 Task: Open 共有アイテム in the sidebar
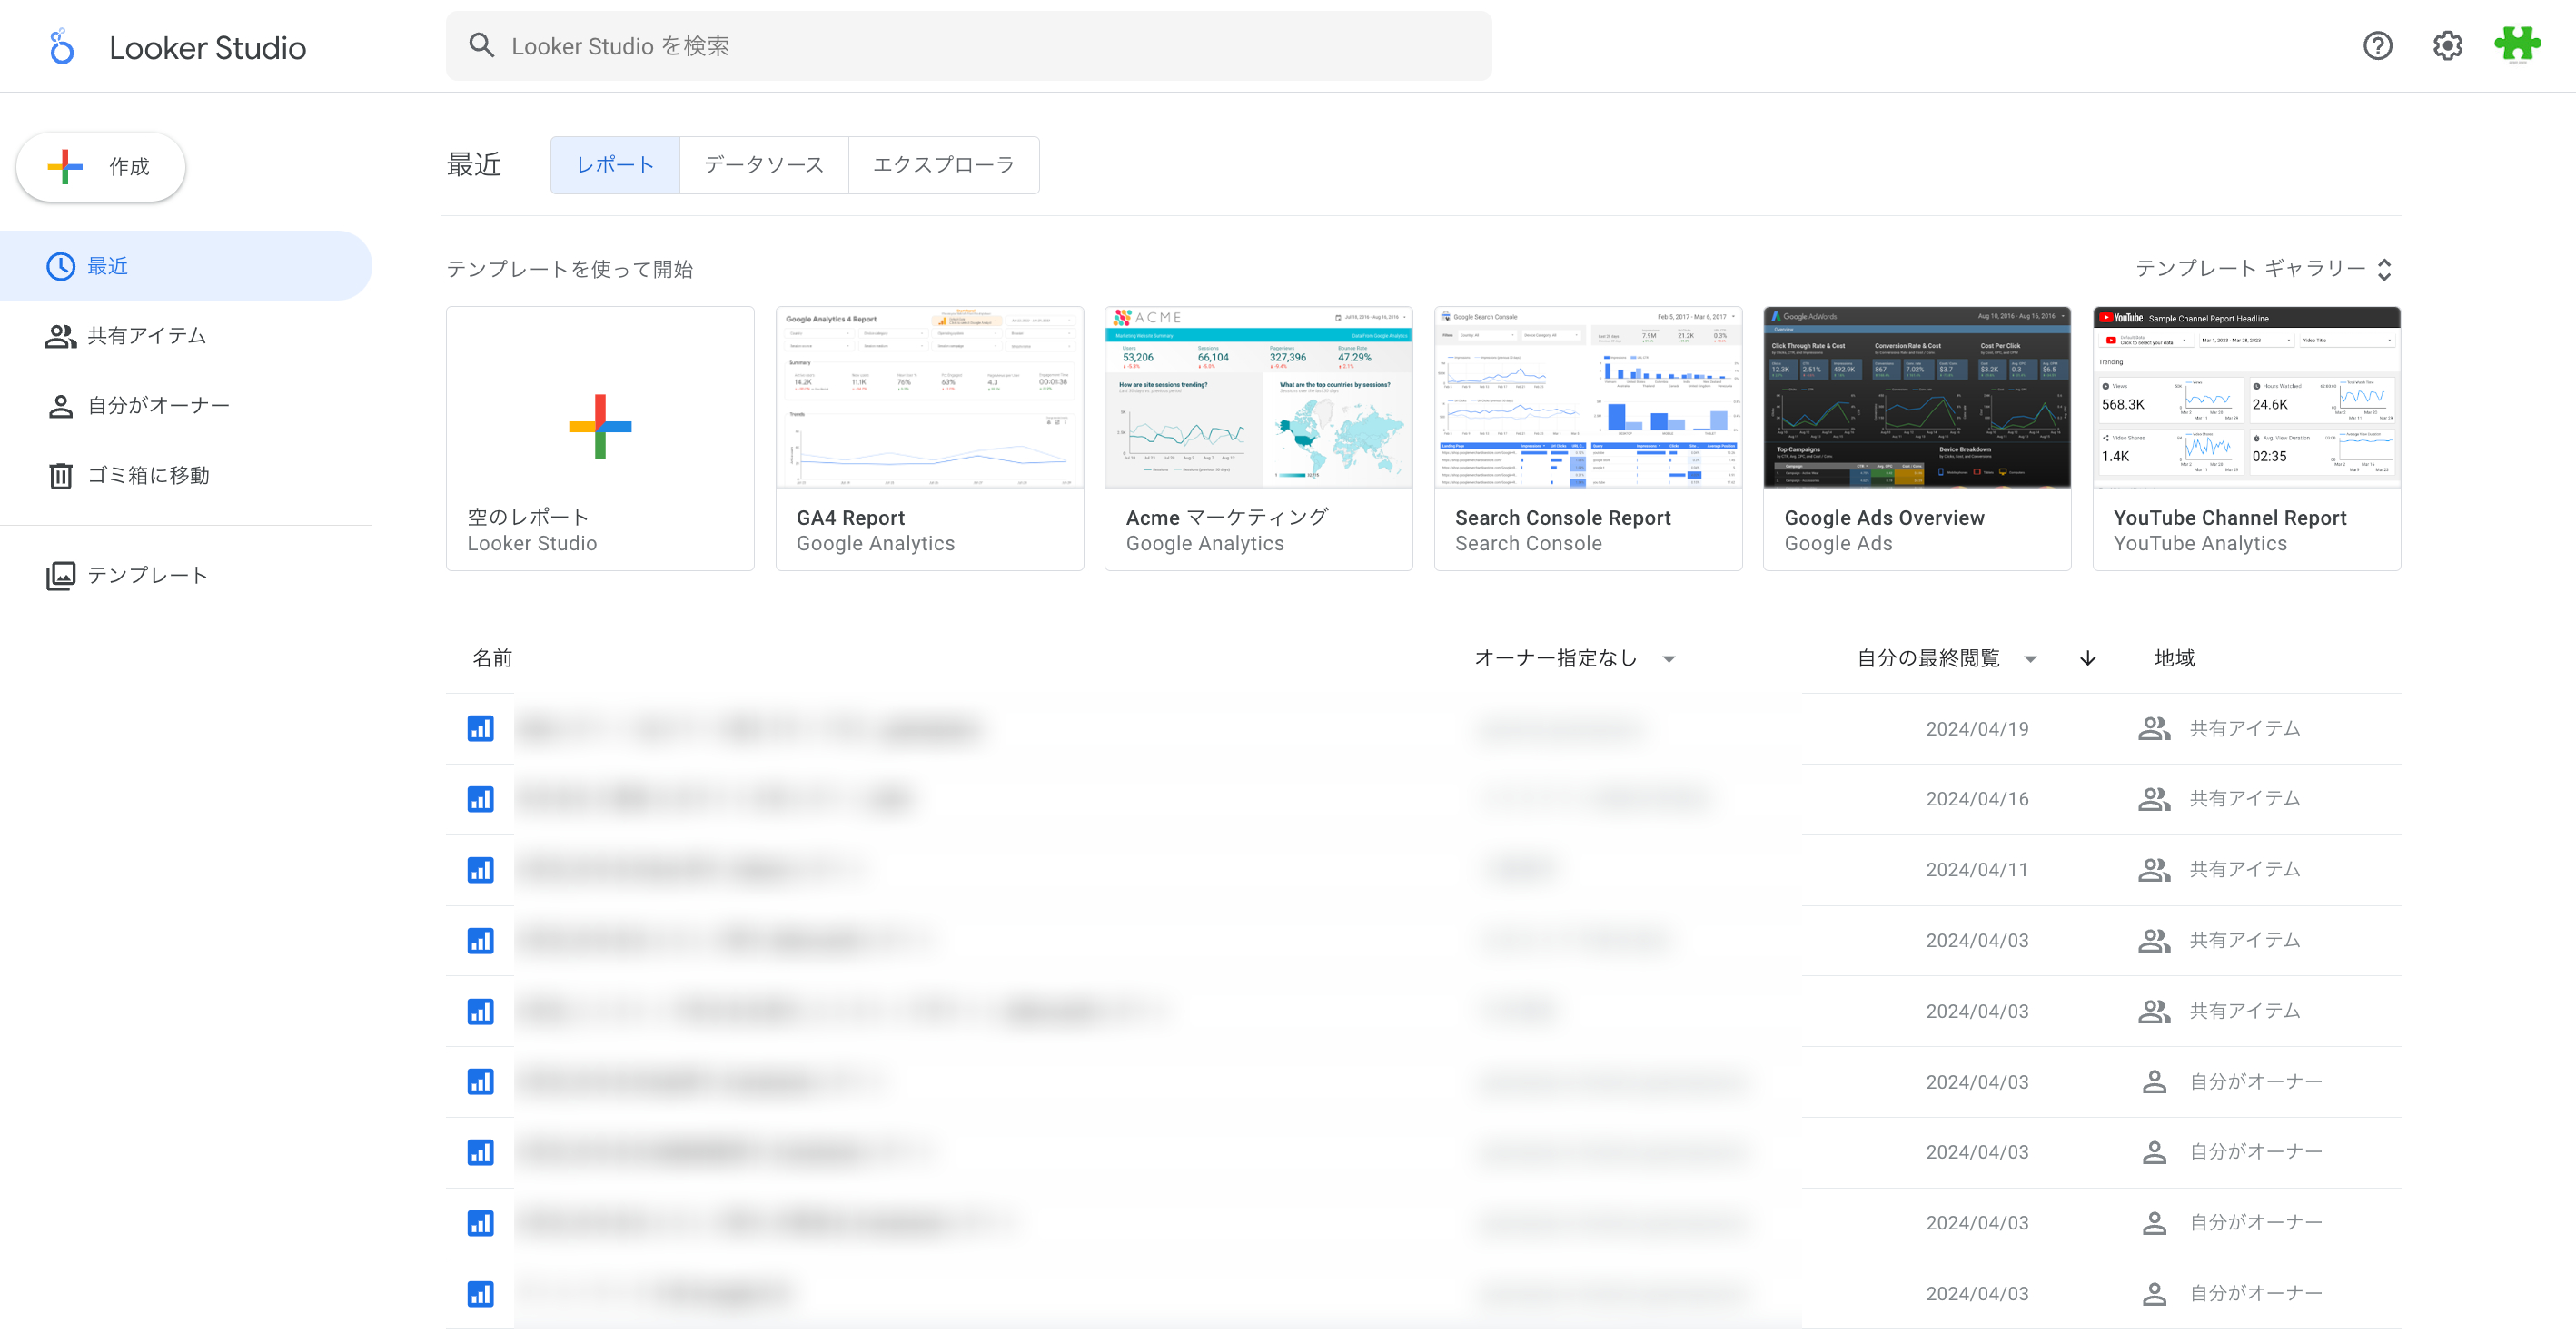[186, 336]
